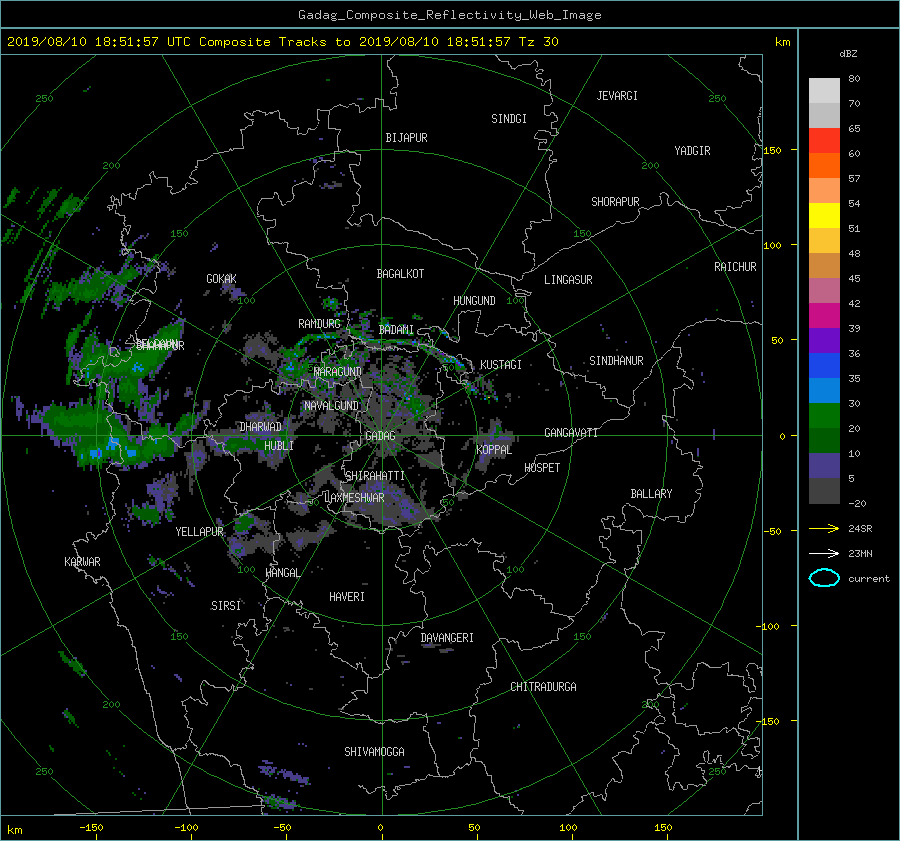Image resolution: width=900 pixels, height=841 pixels.
Task: Click the SHIRAHATTI city label
Action: pyautogui.click(x=375, y=476)
